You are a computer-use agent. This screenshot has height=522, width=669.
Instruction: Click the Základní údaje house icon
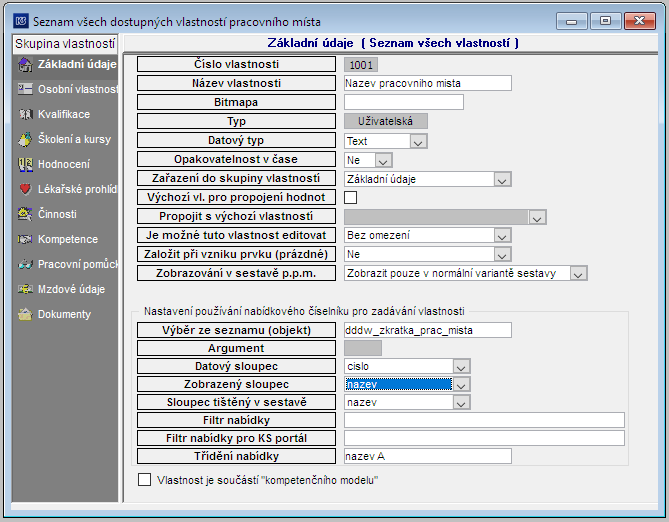point(25,64)
